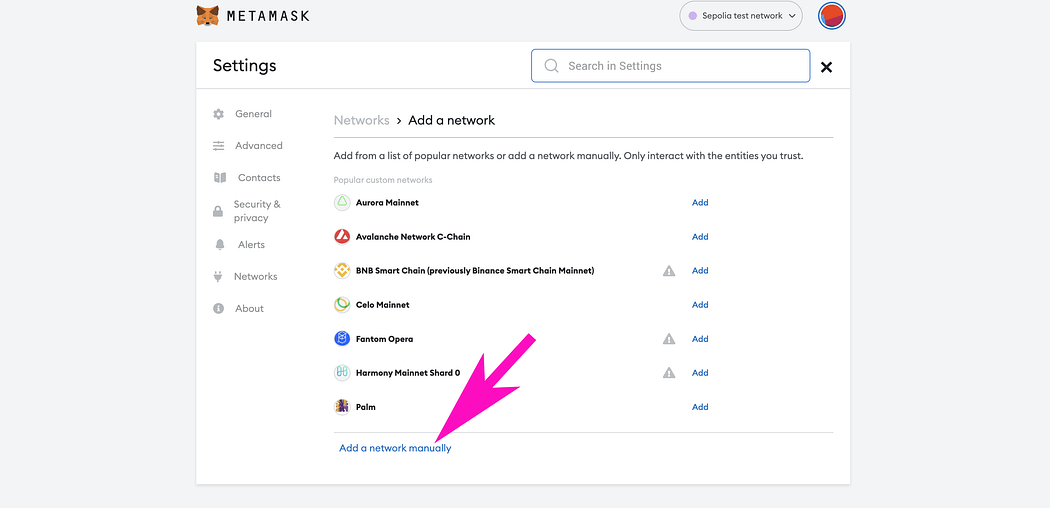Image resolution: width=1050 pixels, height=508 pixels.
Task: Click the General gear icon
Action: [218, 114]
